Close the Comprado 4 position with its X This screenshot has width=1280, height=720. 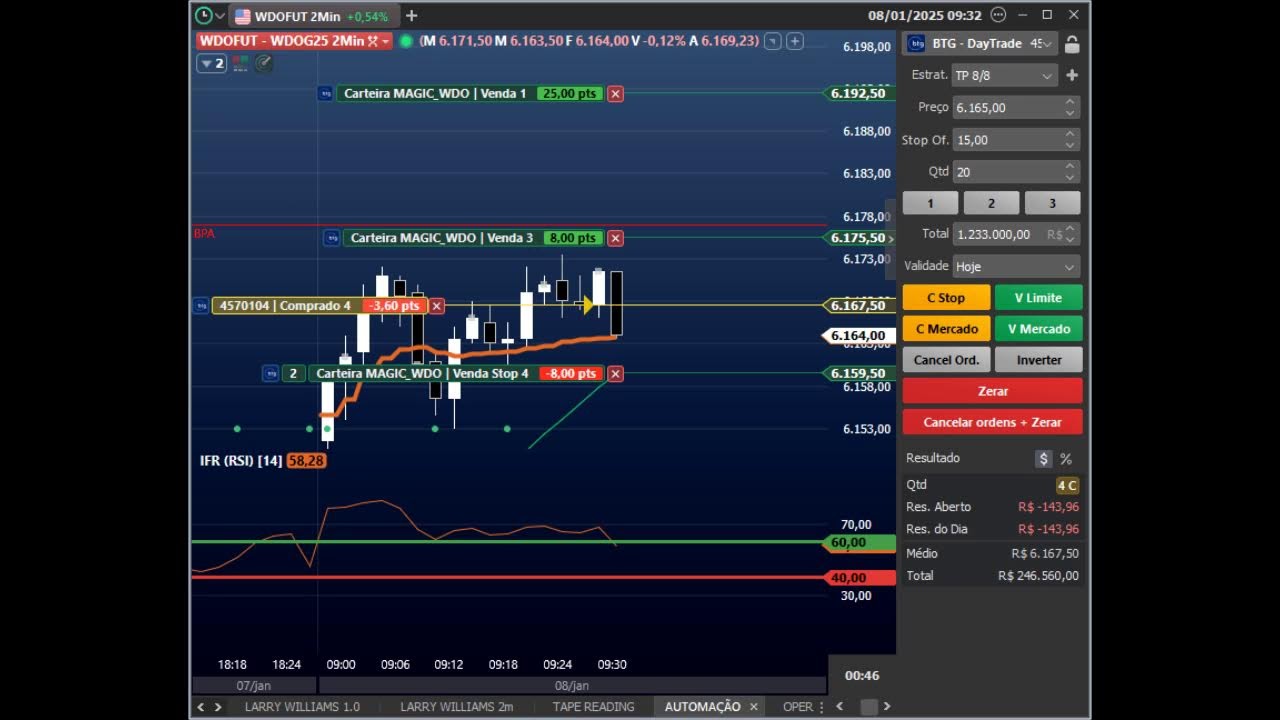pos(437,306)
